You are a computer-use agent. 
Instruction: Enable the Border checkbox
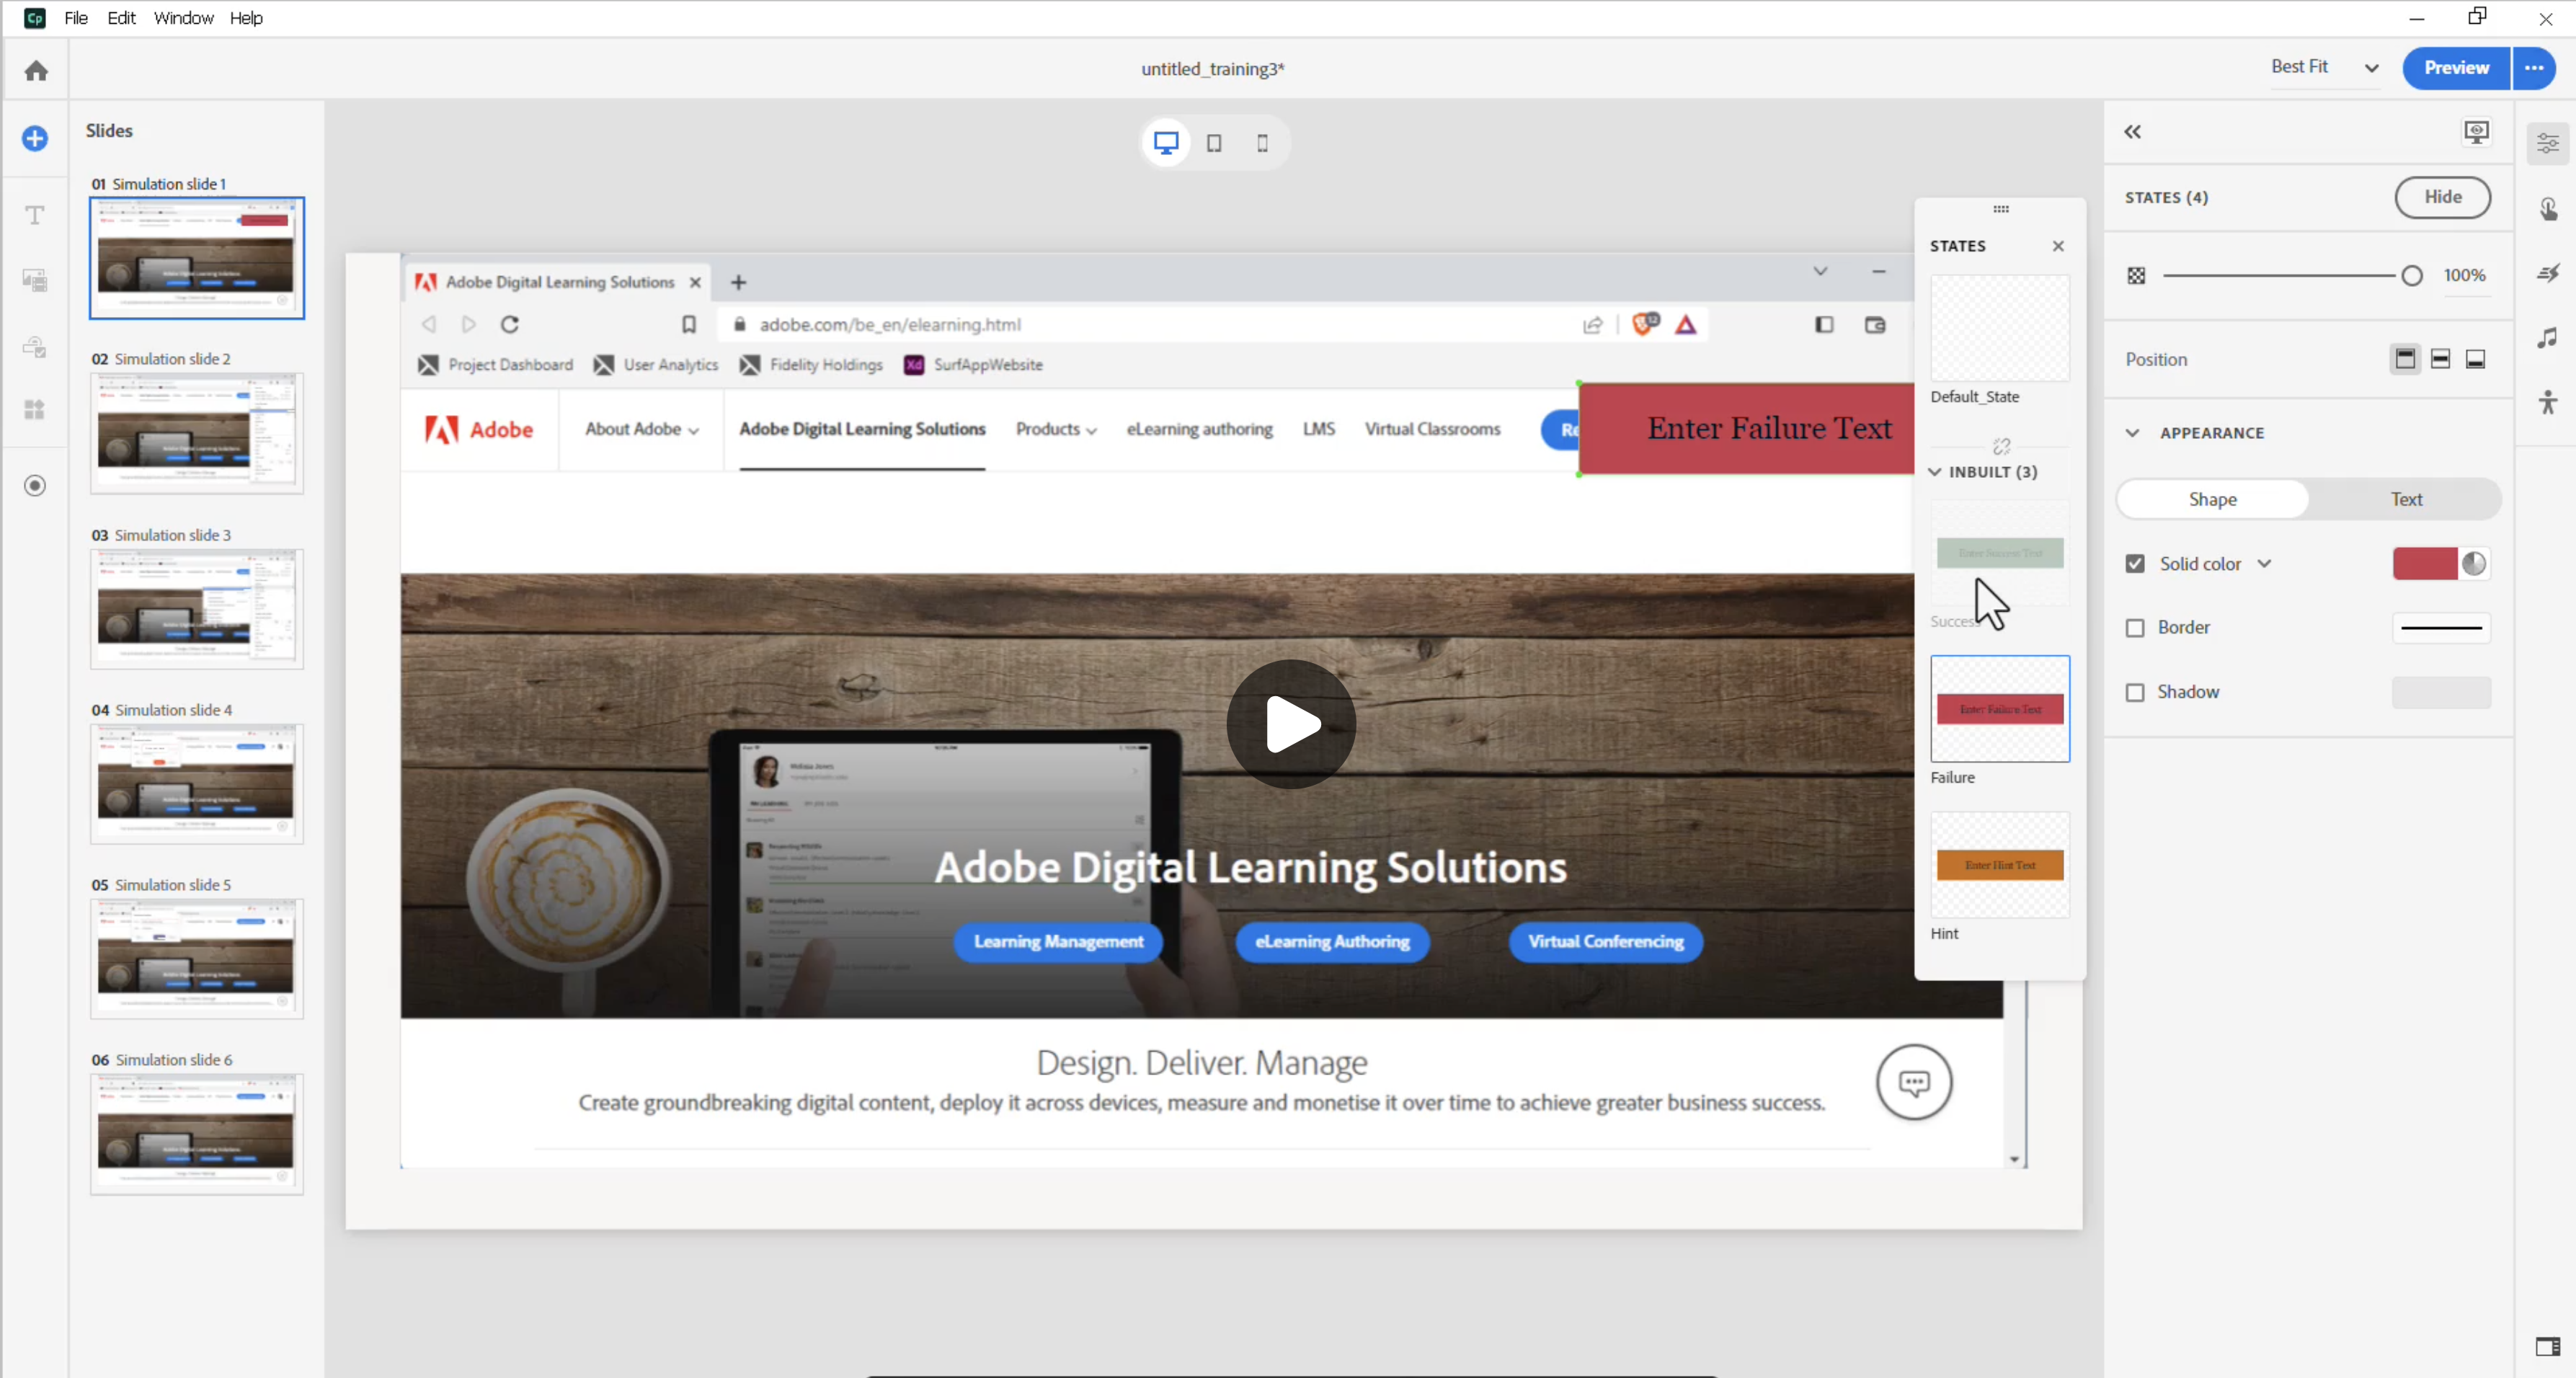2135,628
